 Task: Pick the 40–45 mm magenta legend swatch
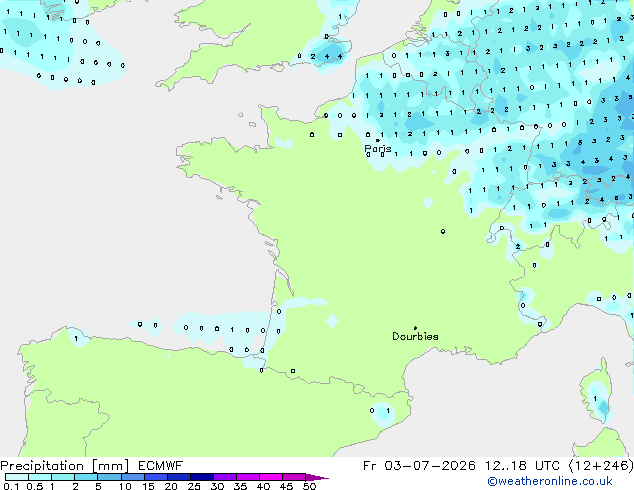271,477
